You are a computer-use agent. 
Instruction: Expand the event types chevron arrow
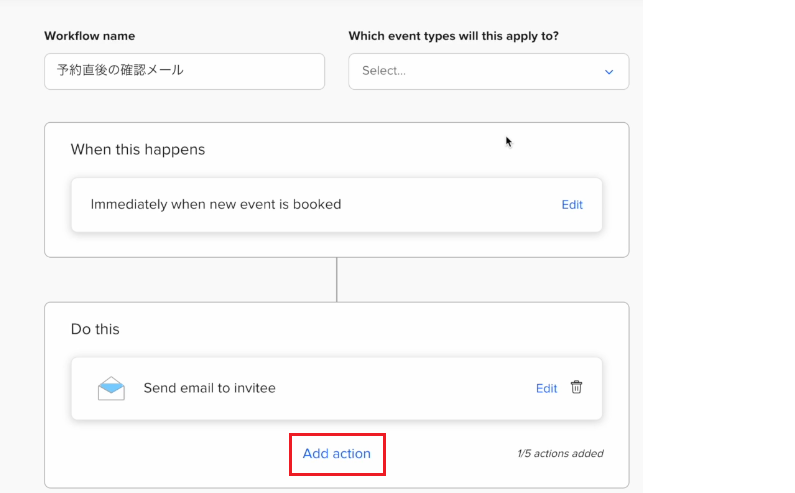point(609,72)
